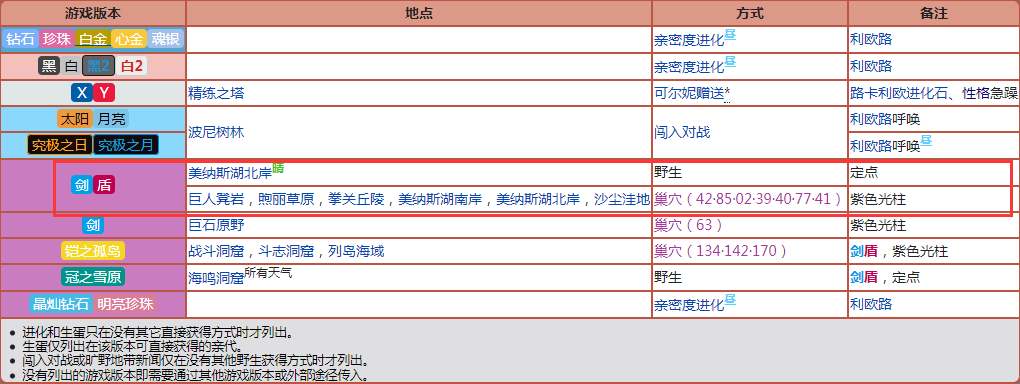Select the red Y version badge
This screenshot has width=1020, height=384.
pos(104,93)
